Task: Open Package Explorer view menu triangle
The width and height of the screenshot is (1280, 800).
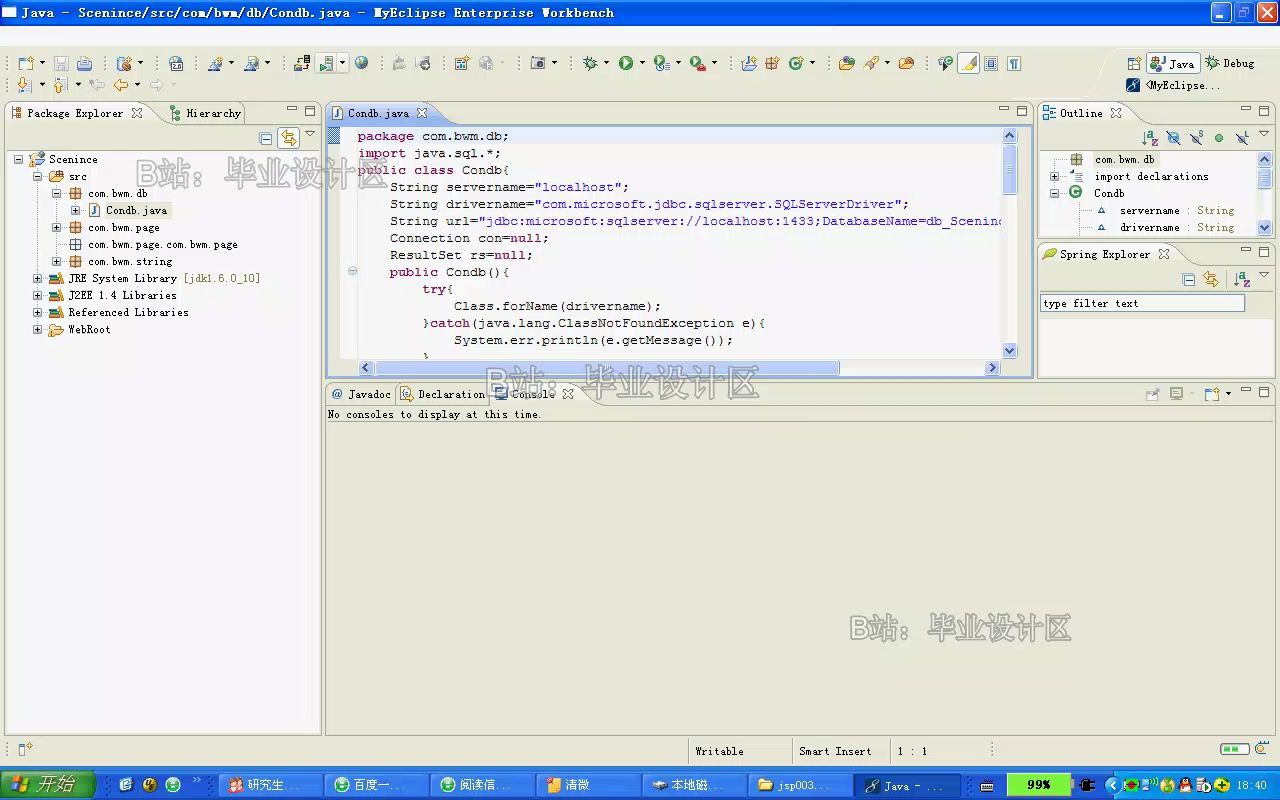Action: (x=310, y=133)
